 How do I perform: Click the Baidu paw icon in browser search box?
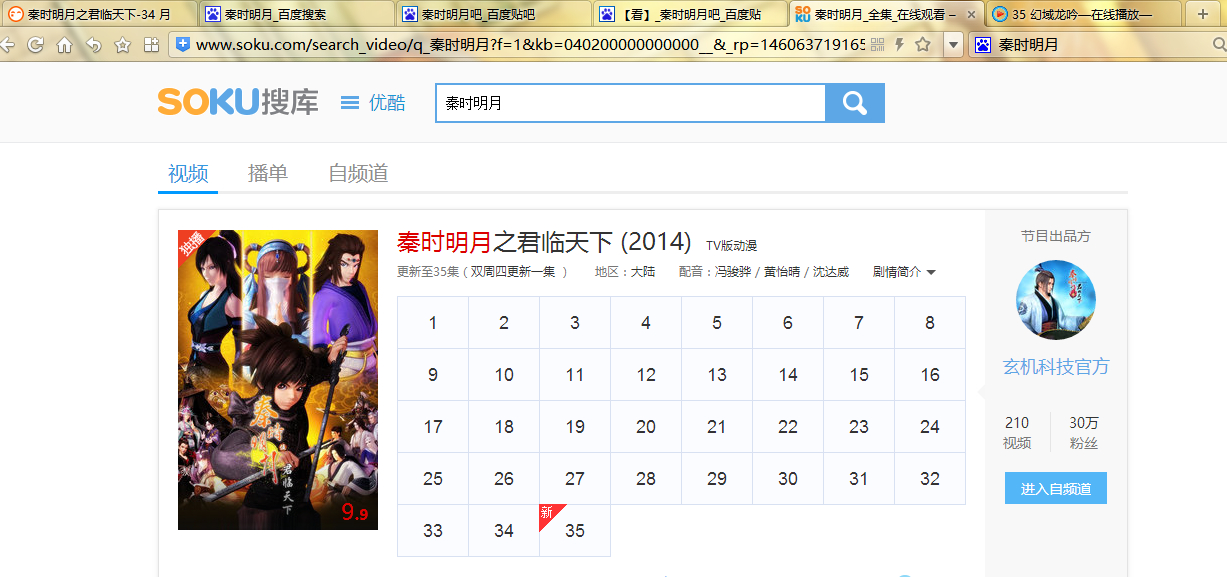984,45
